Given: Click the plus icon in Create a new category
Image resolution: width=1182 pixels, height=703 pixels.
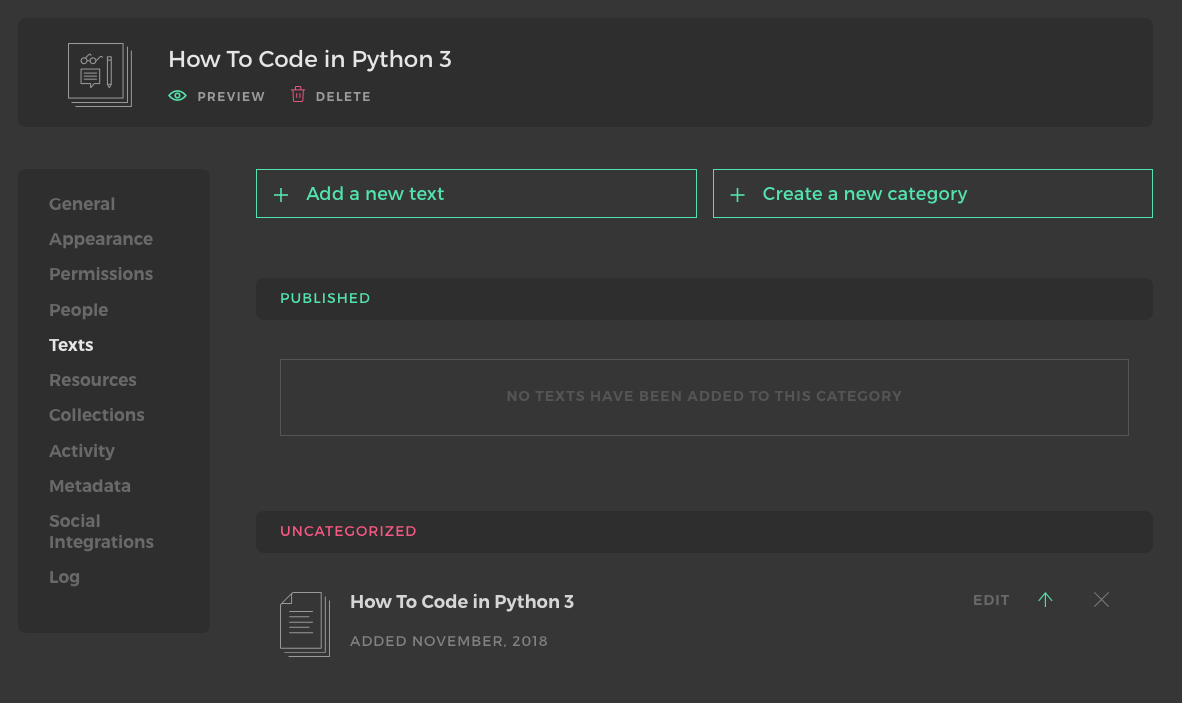Looking at the screenshot, I should click(737, 195).
